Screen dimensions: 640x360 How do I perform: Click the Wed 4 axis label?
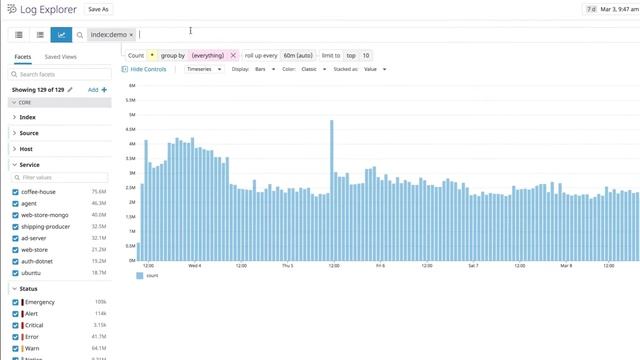tap(195, 266)
